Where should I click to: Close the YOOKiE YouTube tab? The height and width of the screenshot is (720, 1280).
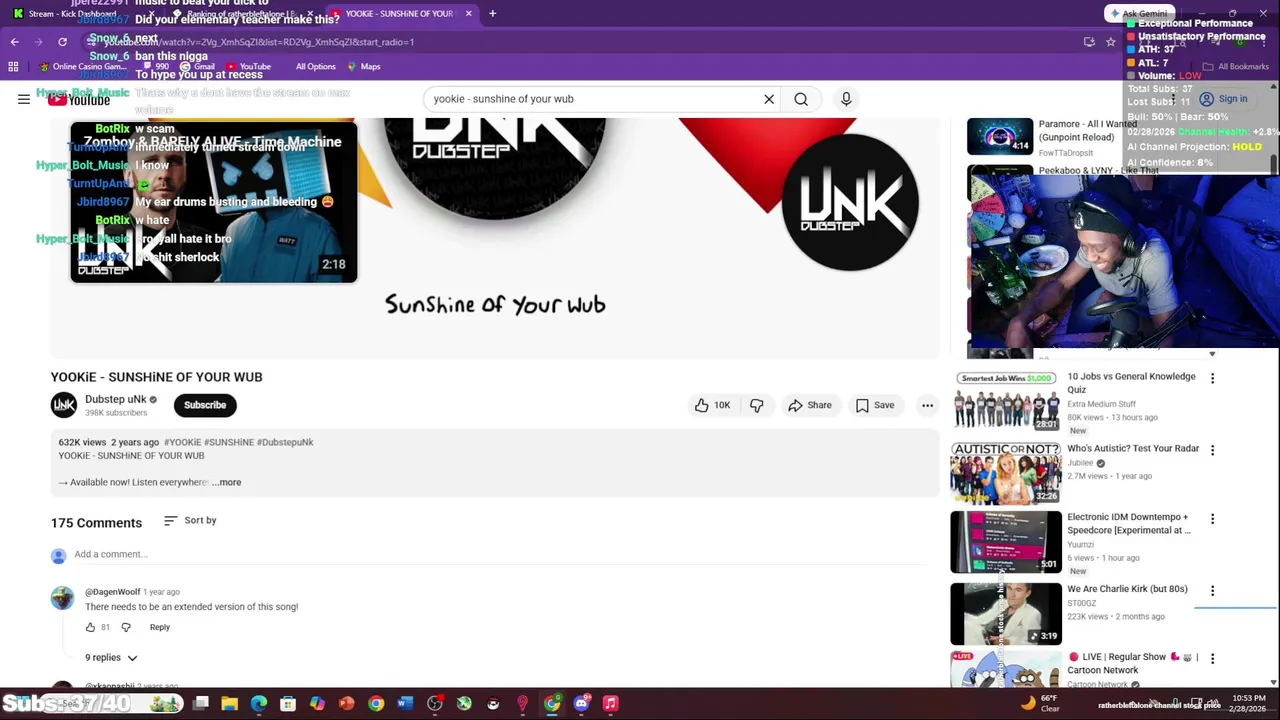point(468,14)
